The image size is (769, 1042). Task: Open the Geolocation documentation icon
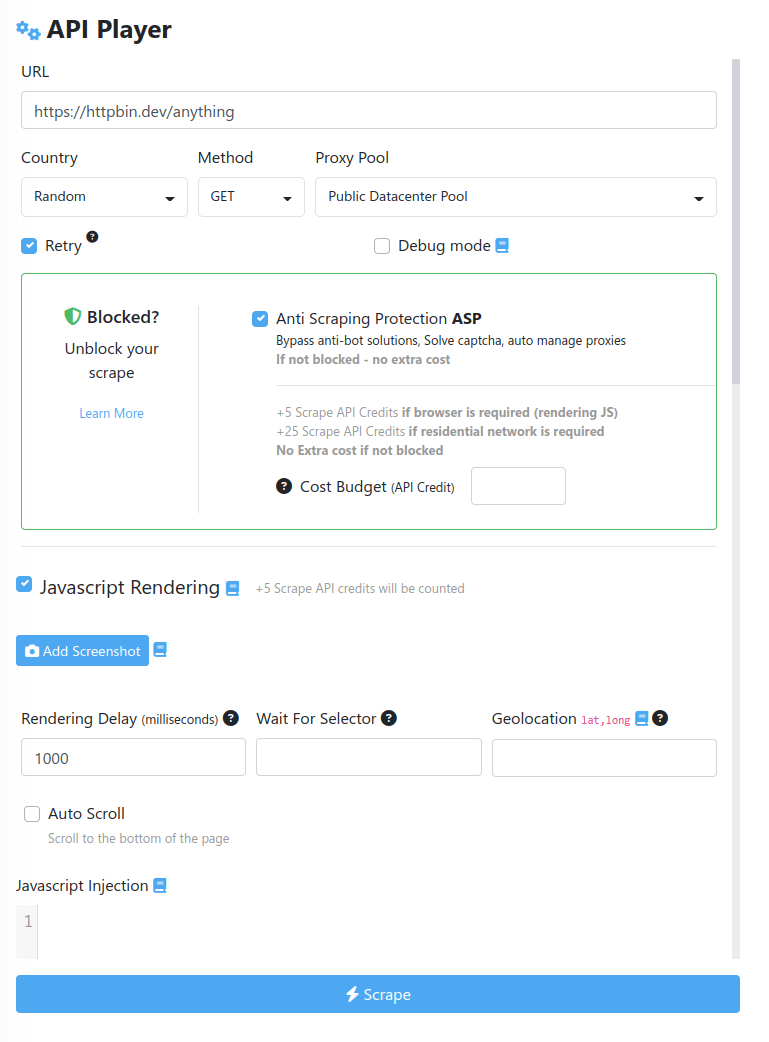pos(640,718)
